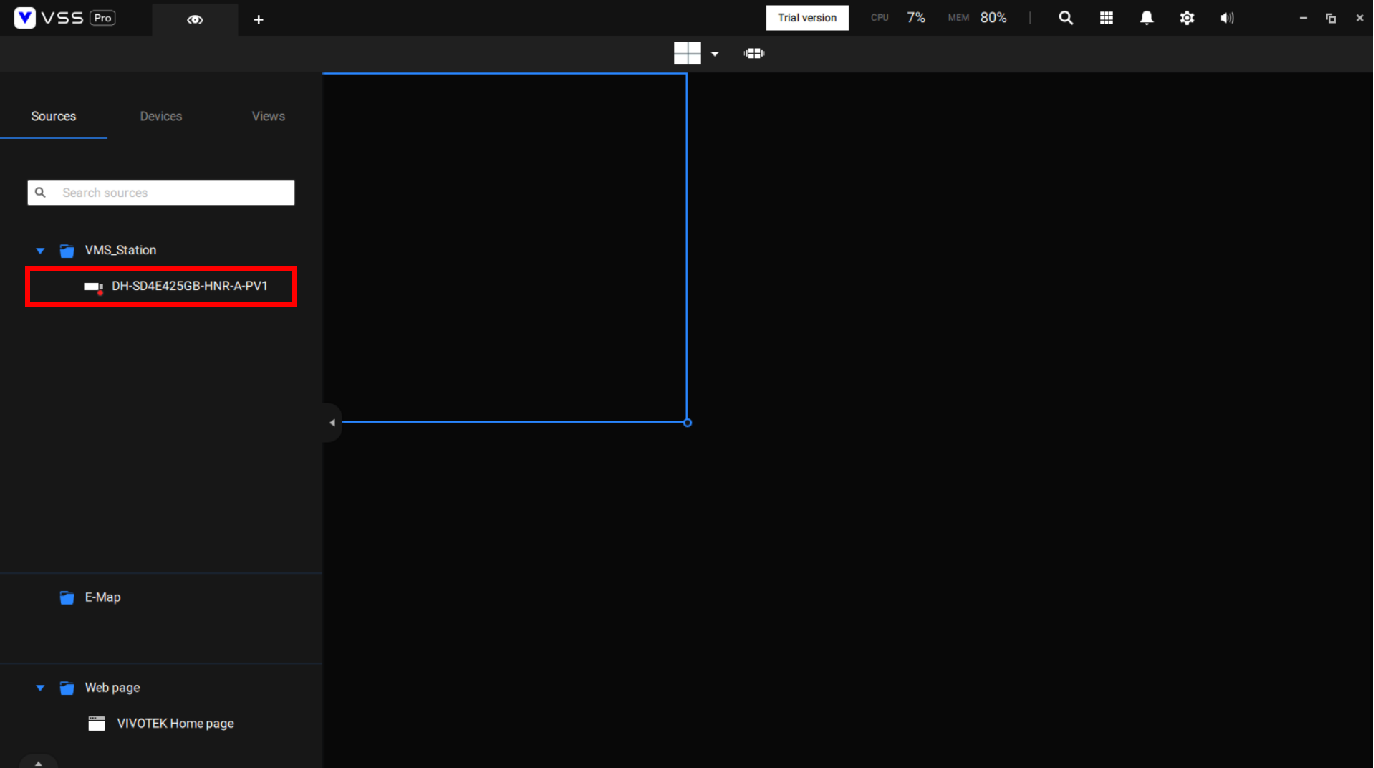The image size is (1374, 768).
Task: Collapse the Web page tree node
Action: click(40, 688)
